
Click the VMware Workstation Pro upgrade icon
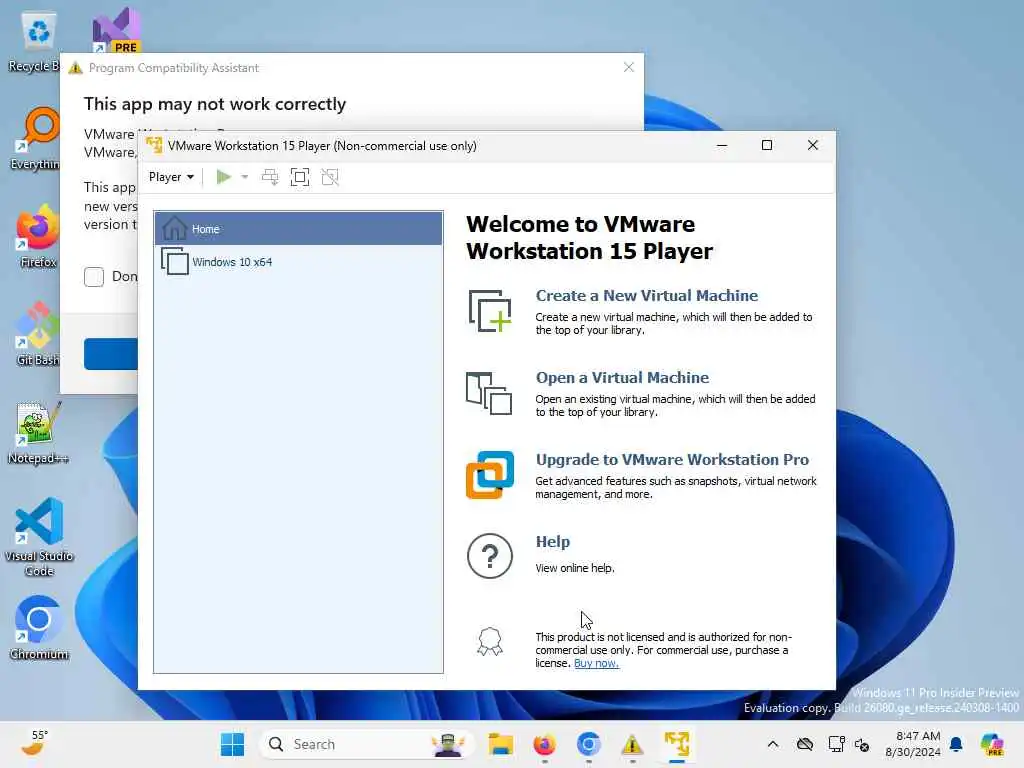point(490,475)
